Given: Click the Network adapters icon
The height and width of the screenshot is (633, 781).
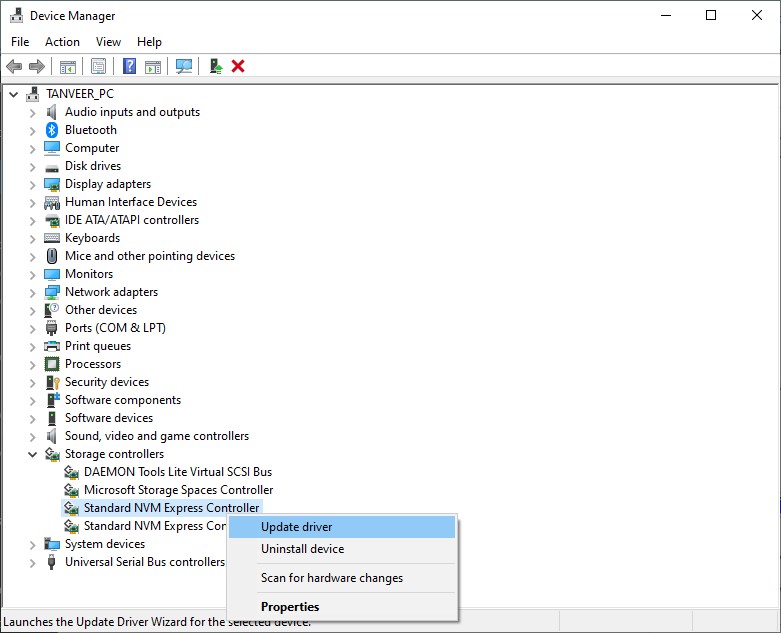Looking at the screenshot, I should click(x=52, y=292).
